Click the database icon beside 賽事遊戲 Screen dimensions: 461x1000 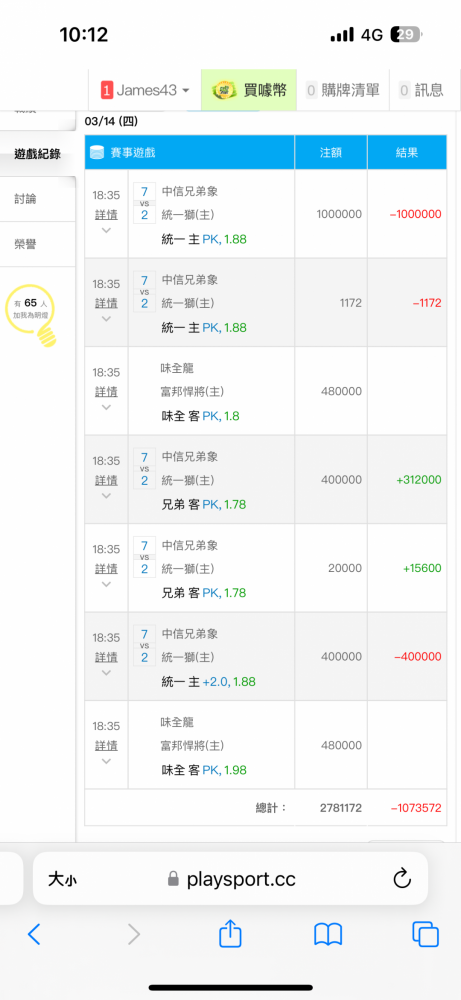click(x=98, y=153)
